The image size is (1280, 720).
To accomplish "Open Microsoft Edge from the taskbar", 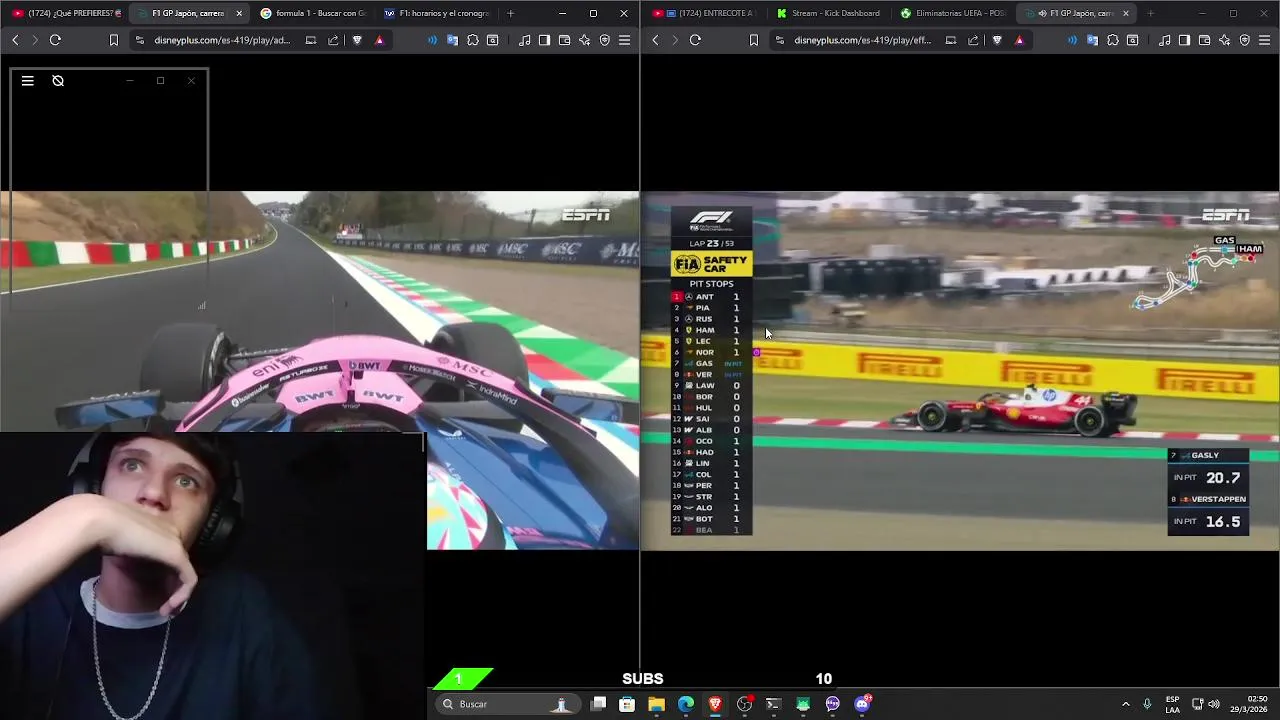I will [x=686, y=704].
